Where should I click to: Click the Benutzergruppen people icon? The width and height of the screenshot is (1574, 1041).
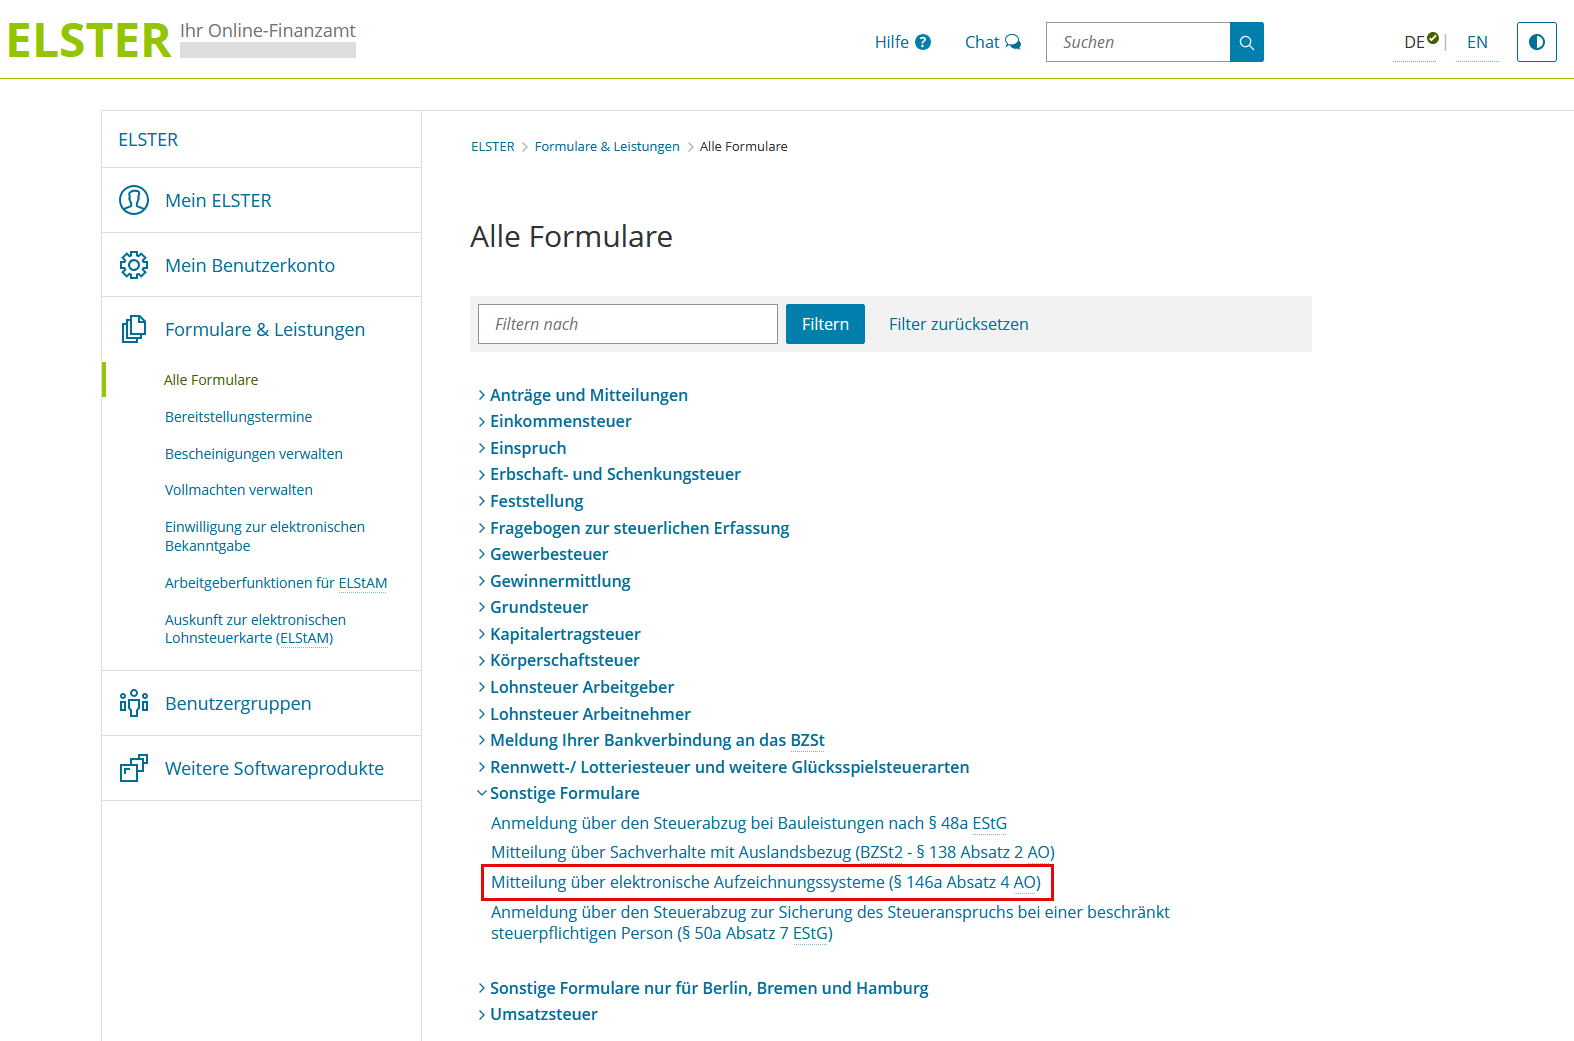(134, 703)
